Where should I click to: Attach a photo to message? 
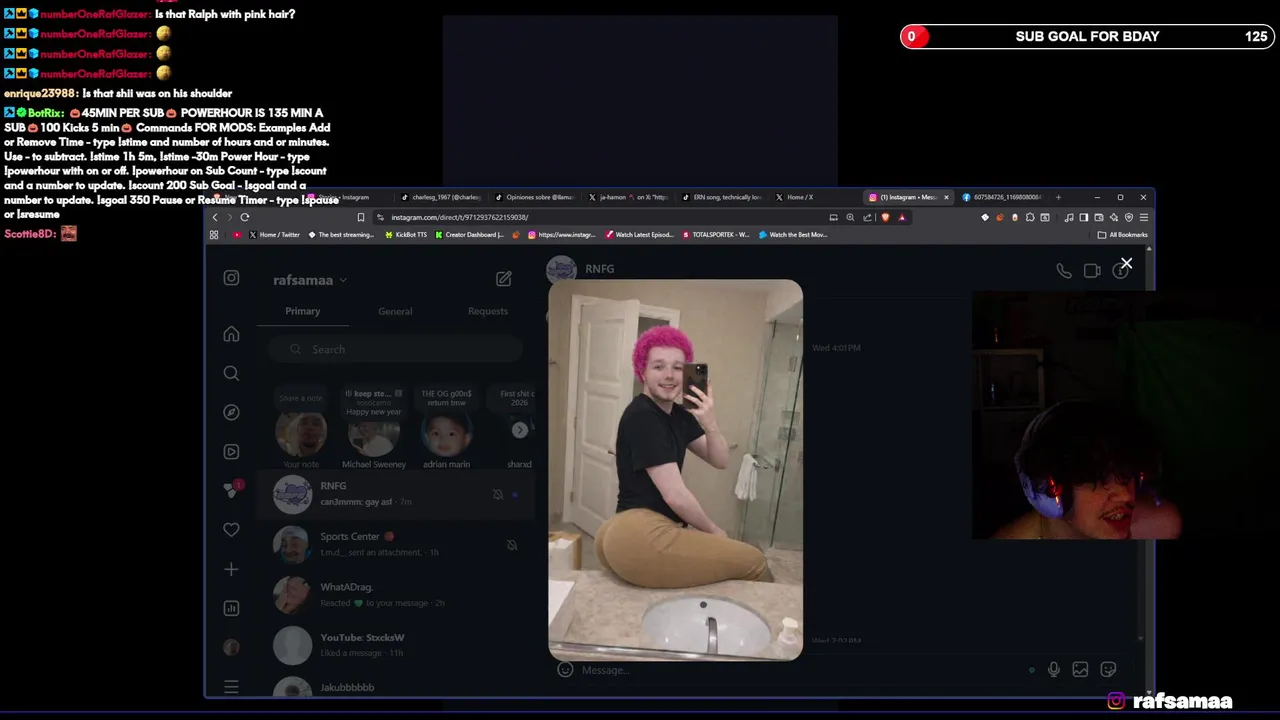click(1080, 670)
